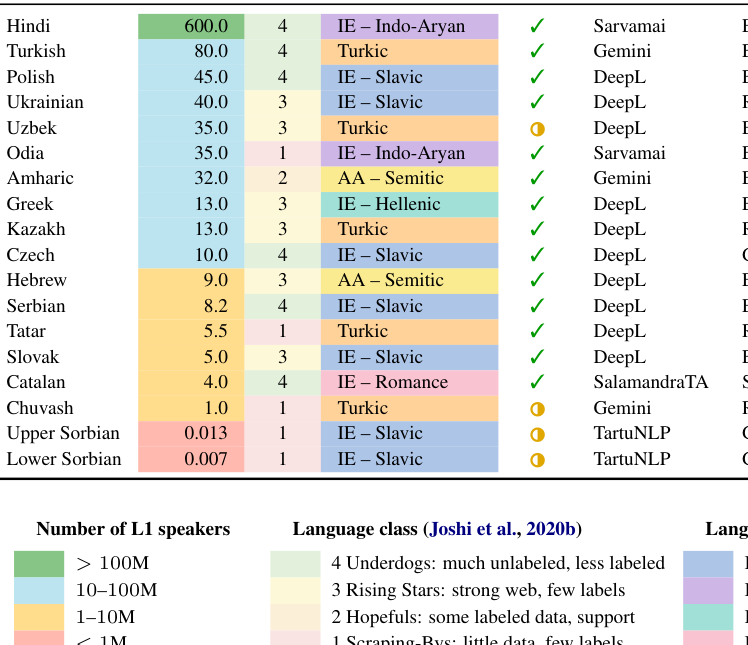This screenshot has width=748, height=645.
Task: Select 'Gemini' in the Chuvash row
Action: point(622,408)
